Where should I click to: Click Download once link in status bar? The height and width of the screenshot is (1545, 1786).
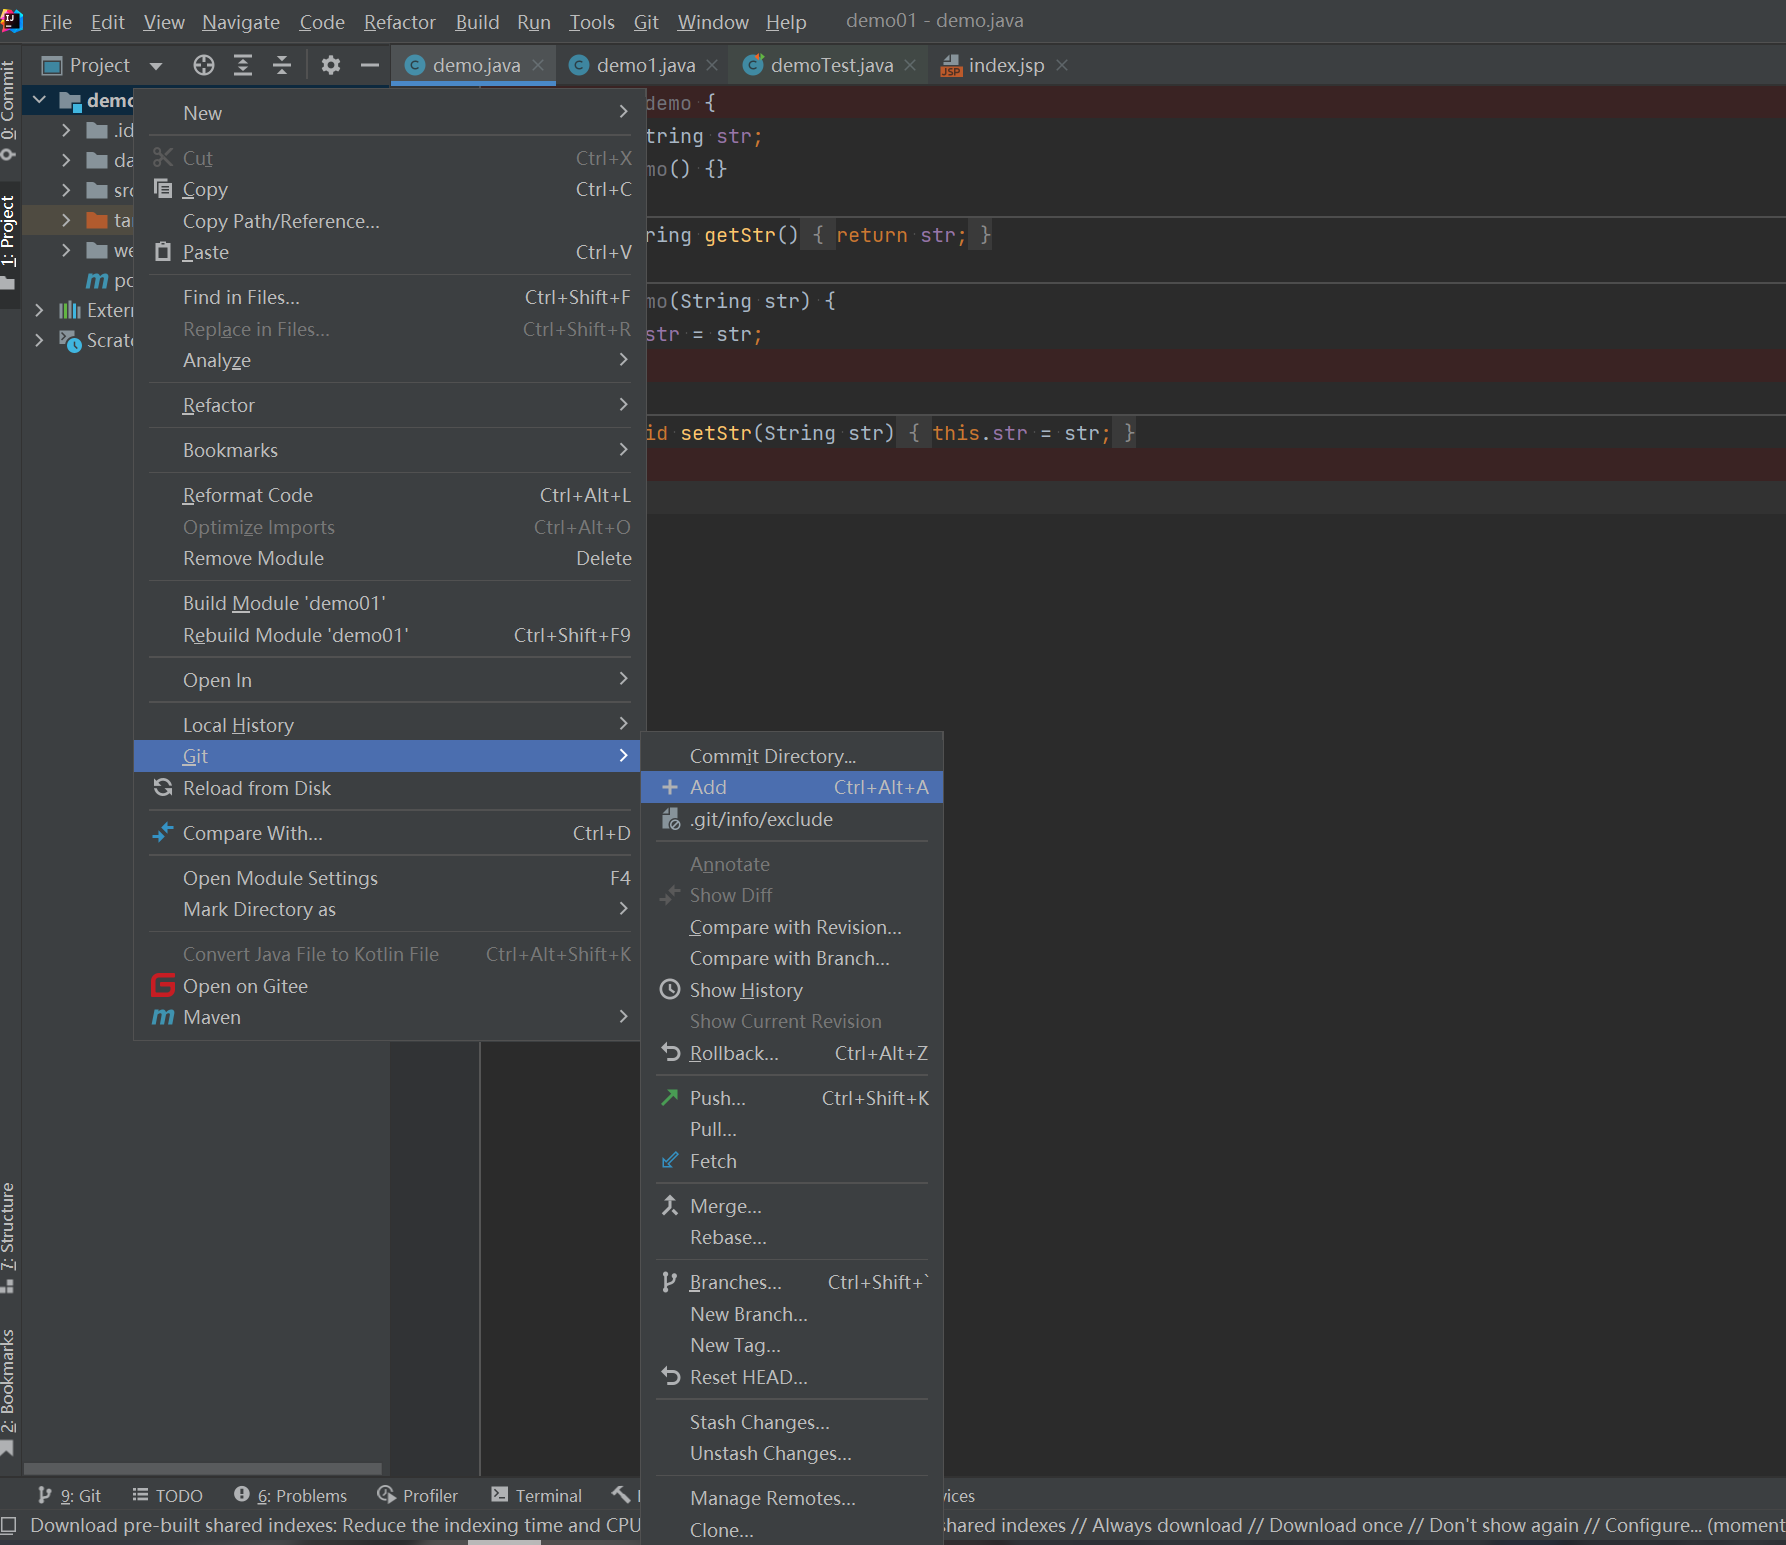pos(1335,1525)
